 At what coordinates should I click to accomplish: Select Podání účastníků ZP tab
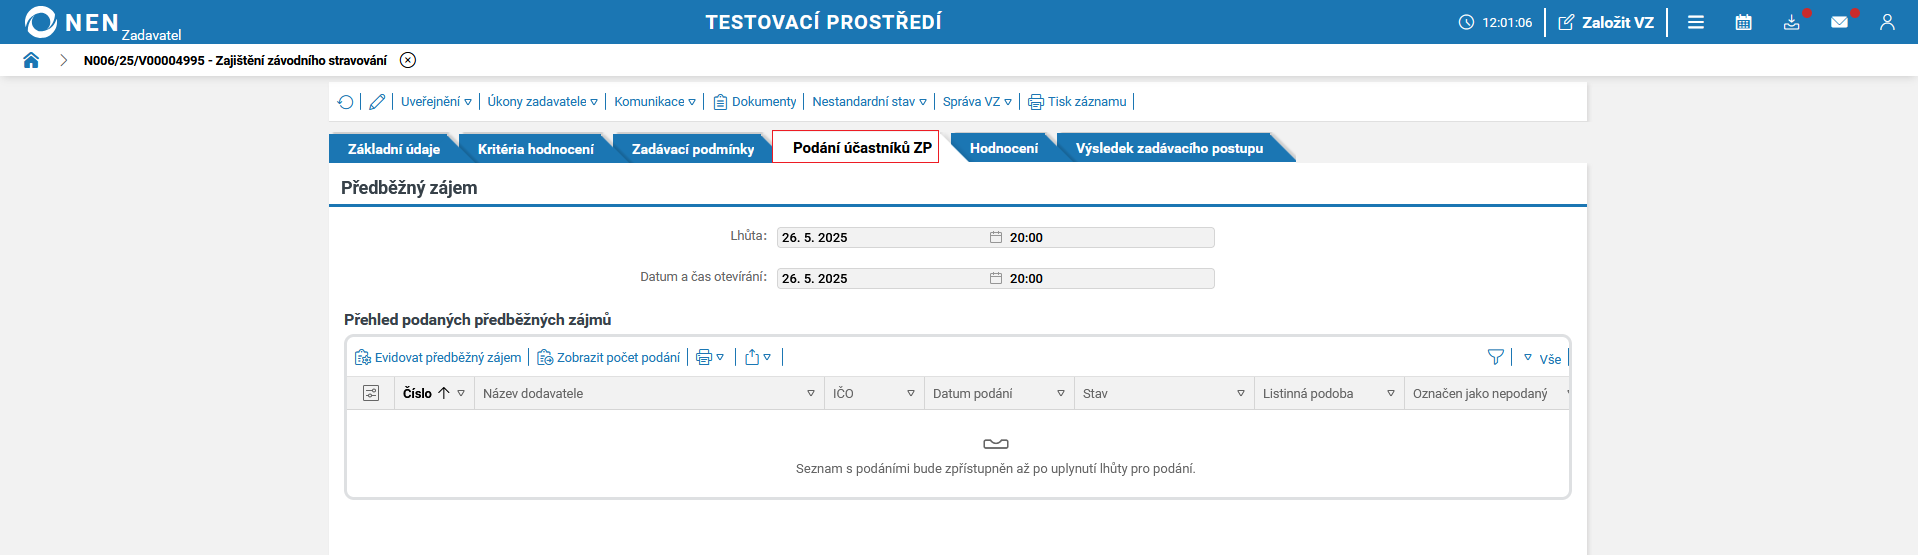856,147
